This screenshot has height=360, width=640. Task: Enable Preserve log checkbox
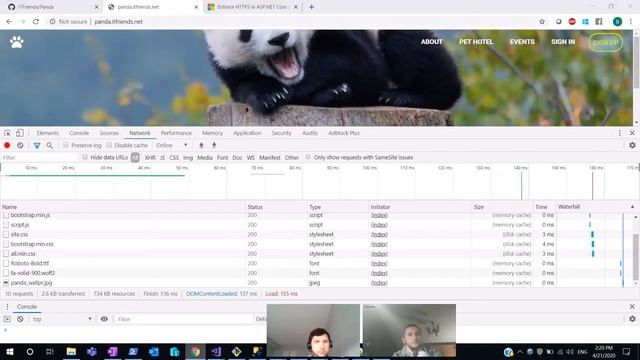(66, 145)
